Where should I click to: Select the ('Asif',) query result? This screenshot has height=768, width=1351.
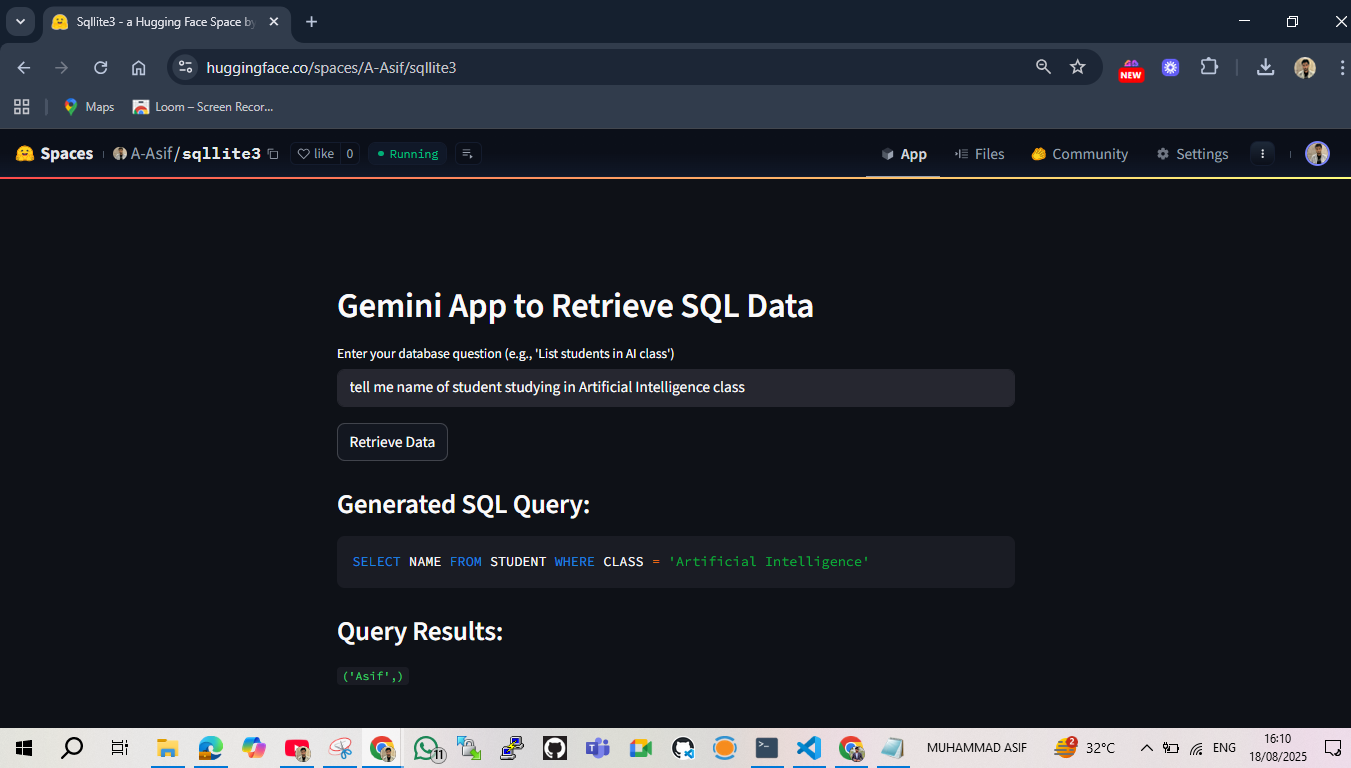373,677
